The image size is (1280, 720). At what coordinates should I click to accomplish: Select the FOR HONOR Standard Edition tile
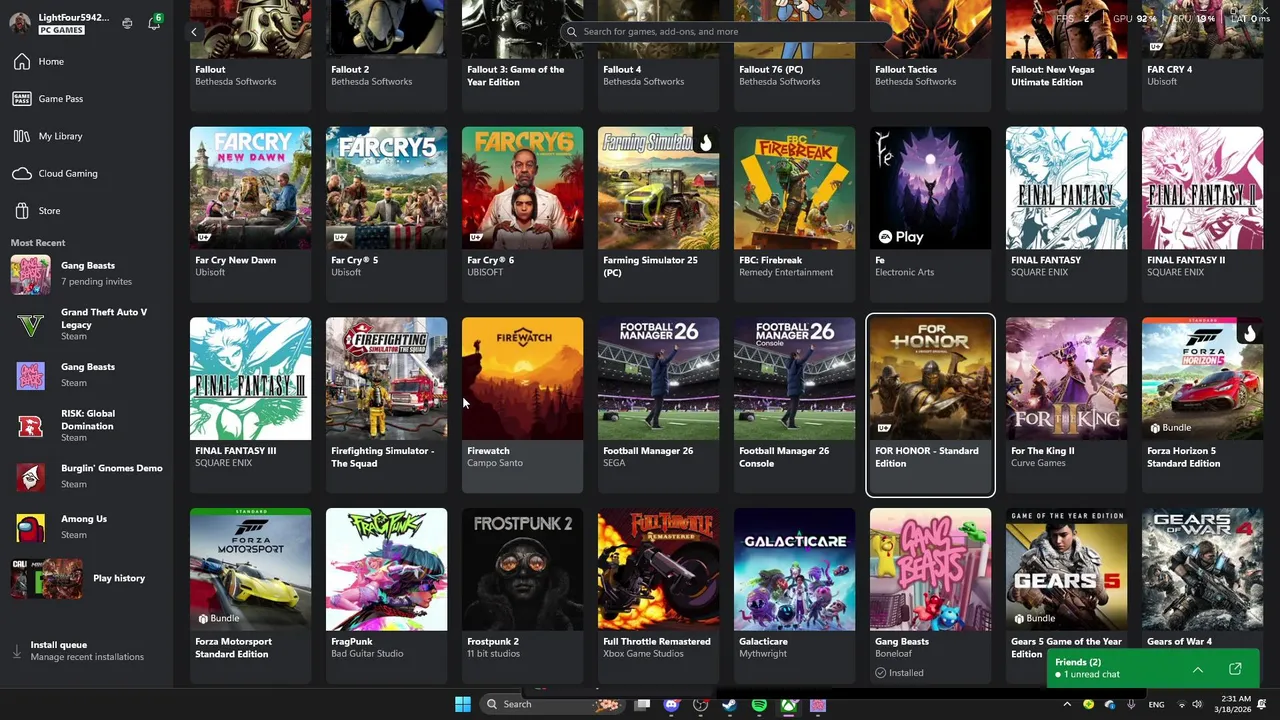[x=930, y=405]
